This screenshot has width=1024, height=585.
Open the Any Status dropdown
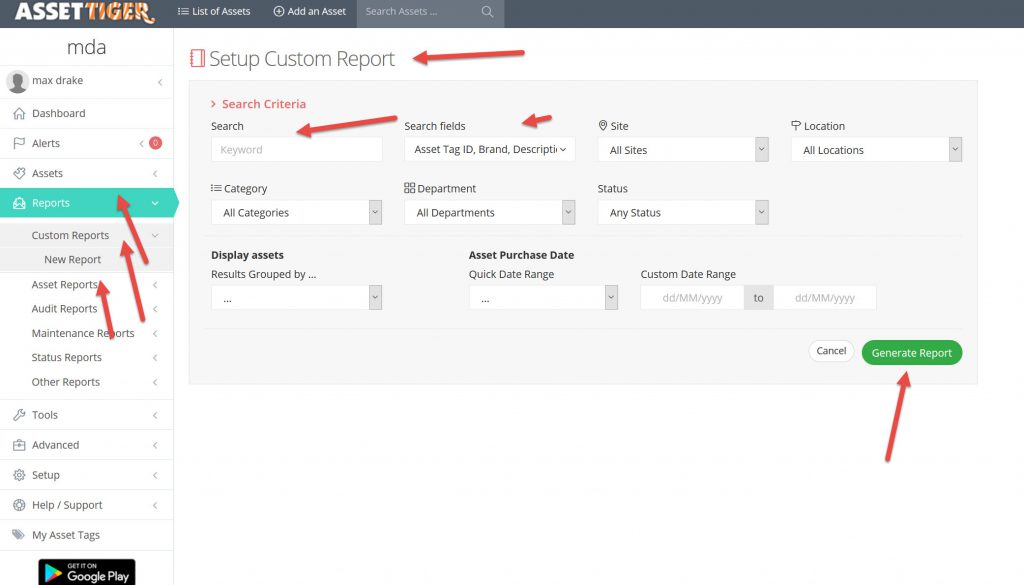pyautogui.click(x=683, y=213)
